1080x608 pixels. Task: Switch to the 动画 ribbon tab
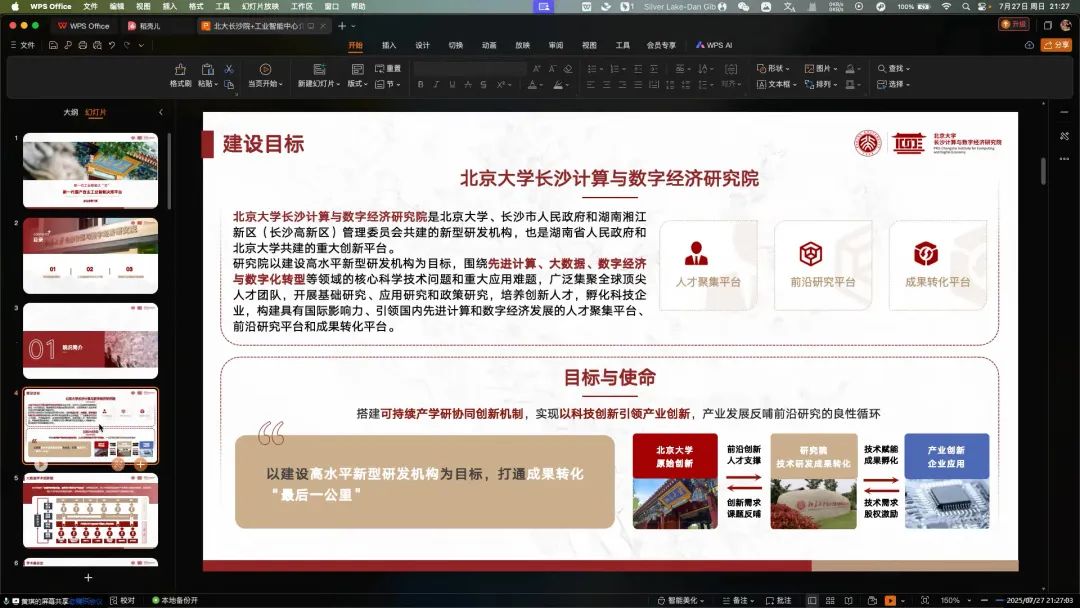point(489,44)
